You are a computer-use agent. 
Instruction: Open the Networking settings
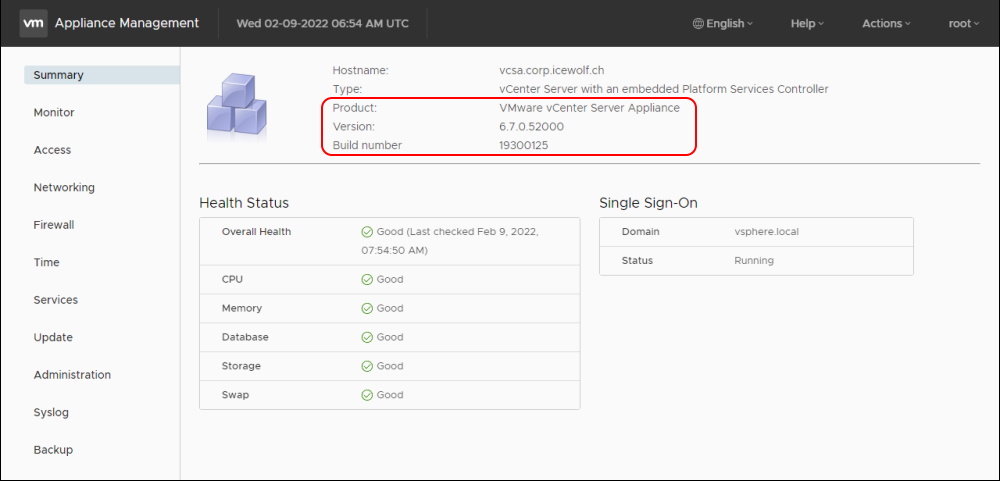(64, 188)
